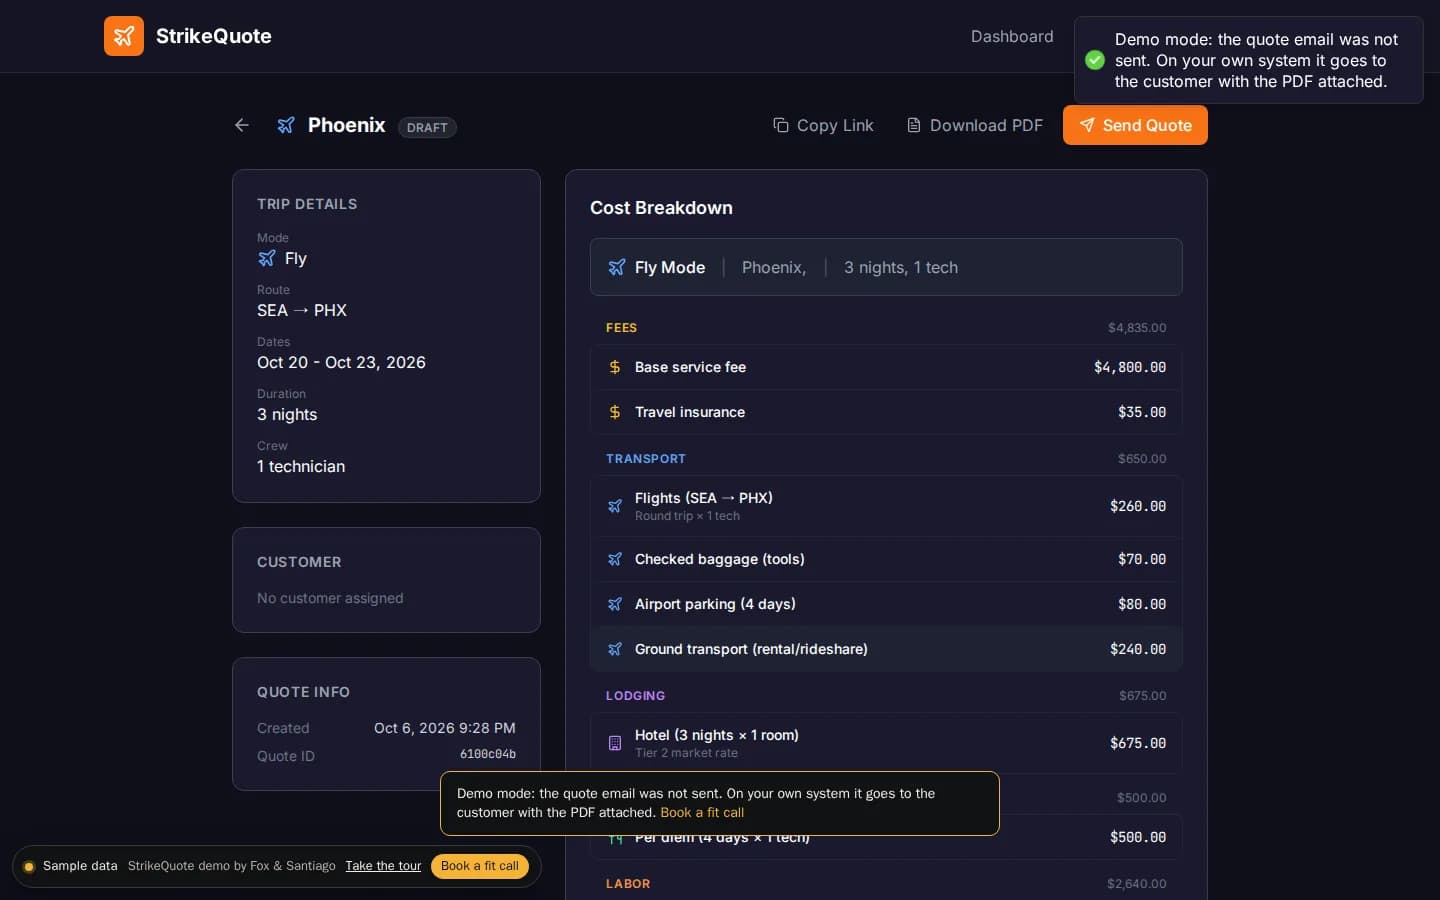Click the plane icon for Ground transport
Image resolution: width=1440 pixels, height=900 pixels.
coord(615,649)
